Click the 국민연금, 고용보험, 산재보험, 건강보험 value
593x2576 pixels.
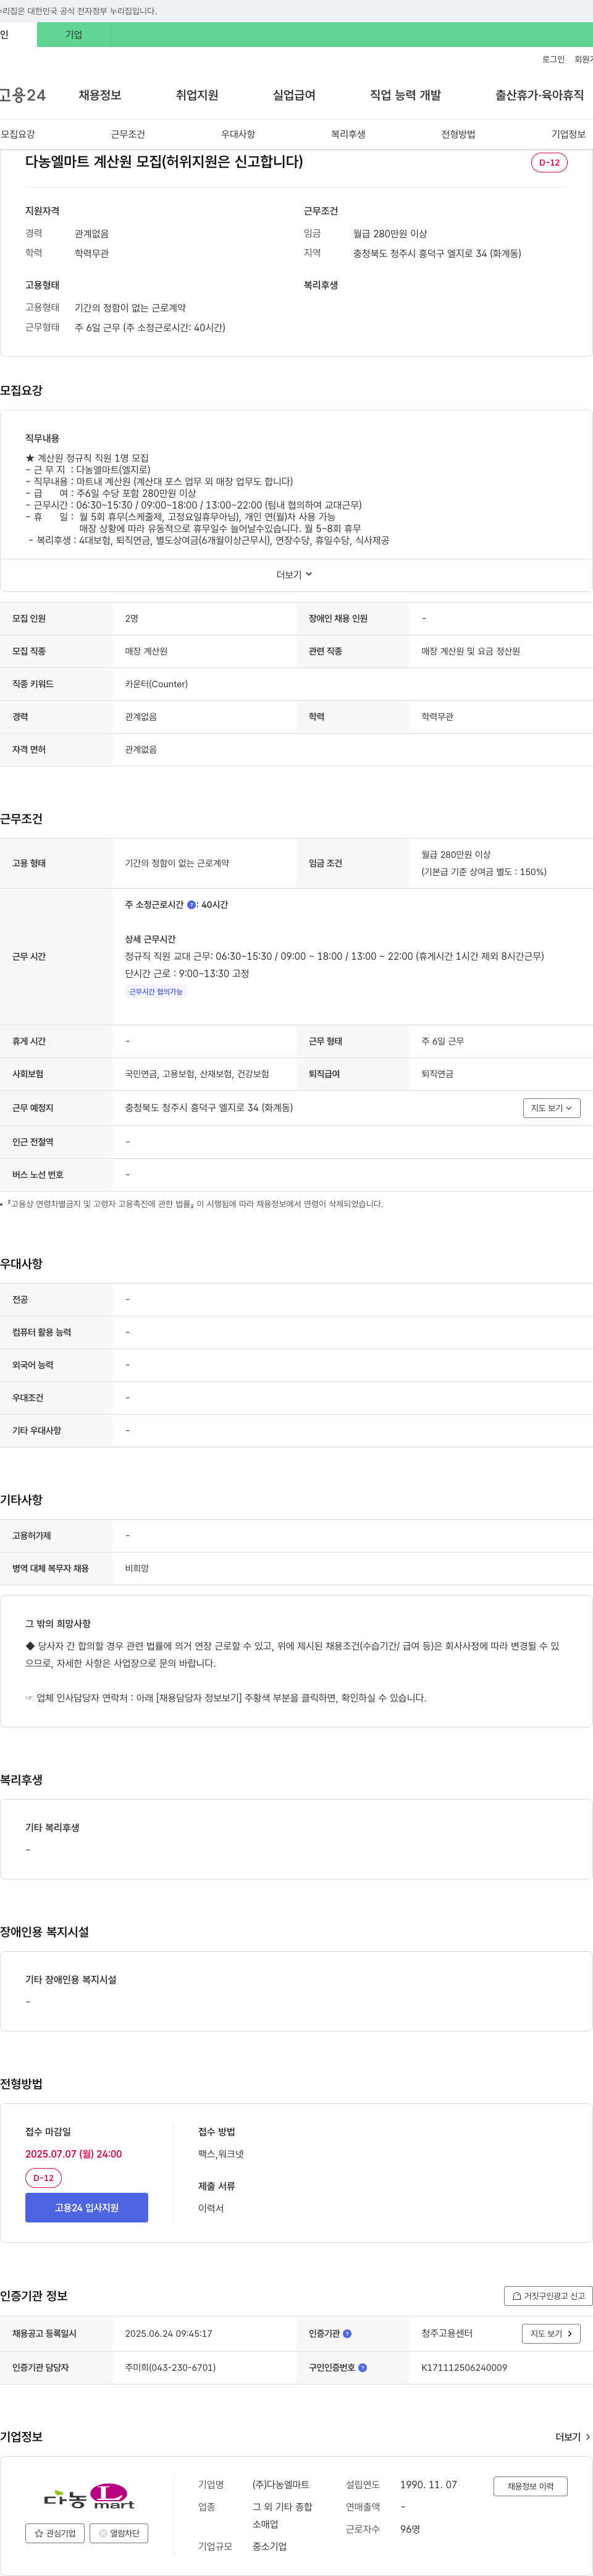197,1074
